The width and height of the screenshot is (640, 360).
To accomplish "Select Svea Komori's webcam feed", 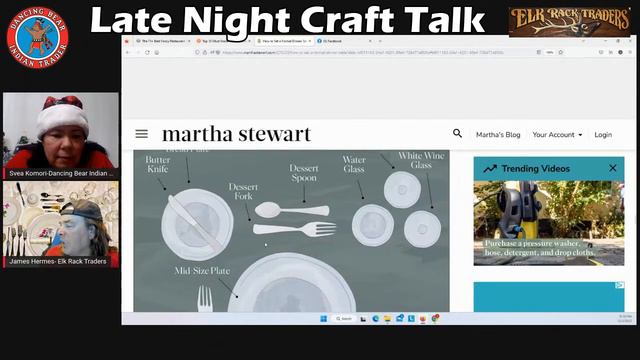I will coord(61,135).
